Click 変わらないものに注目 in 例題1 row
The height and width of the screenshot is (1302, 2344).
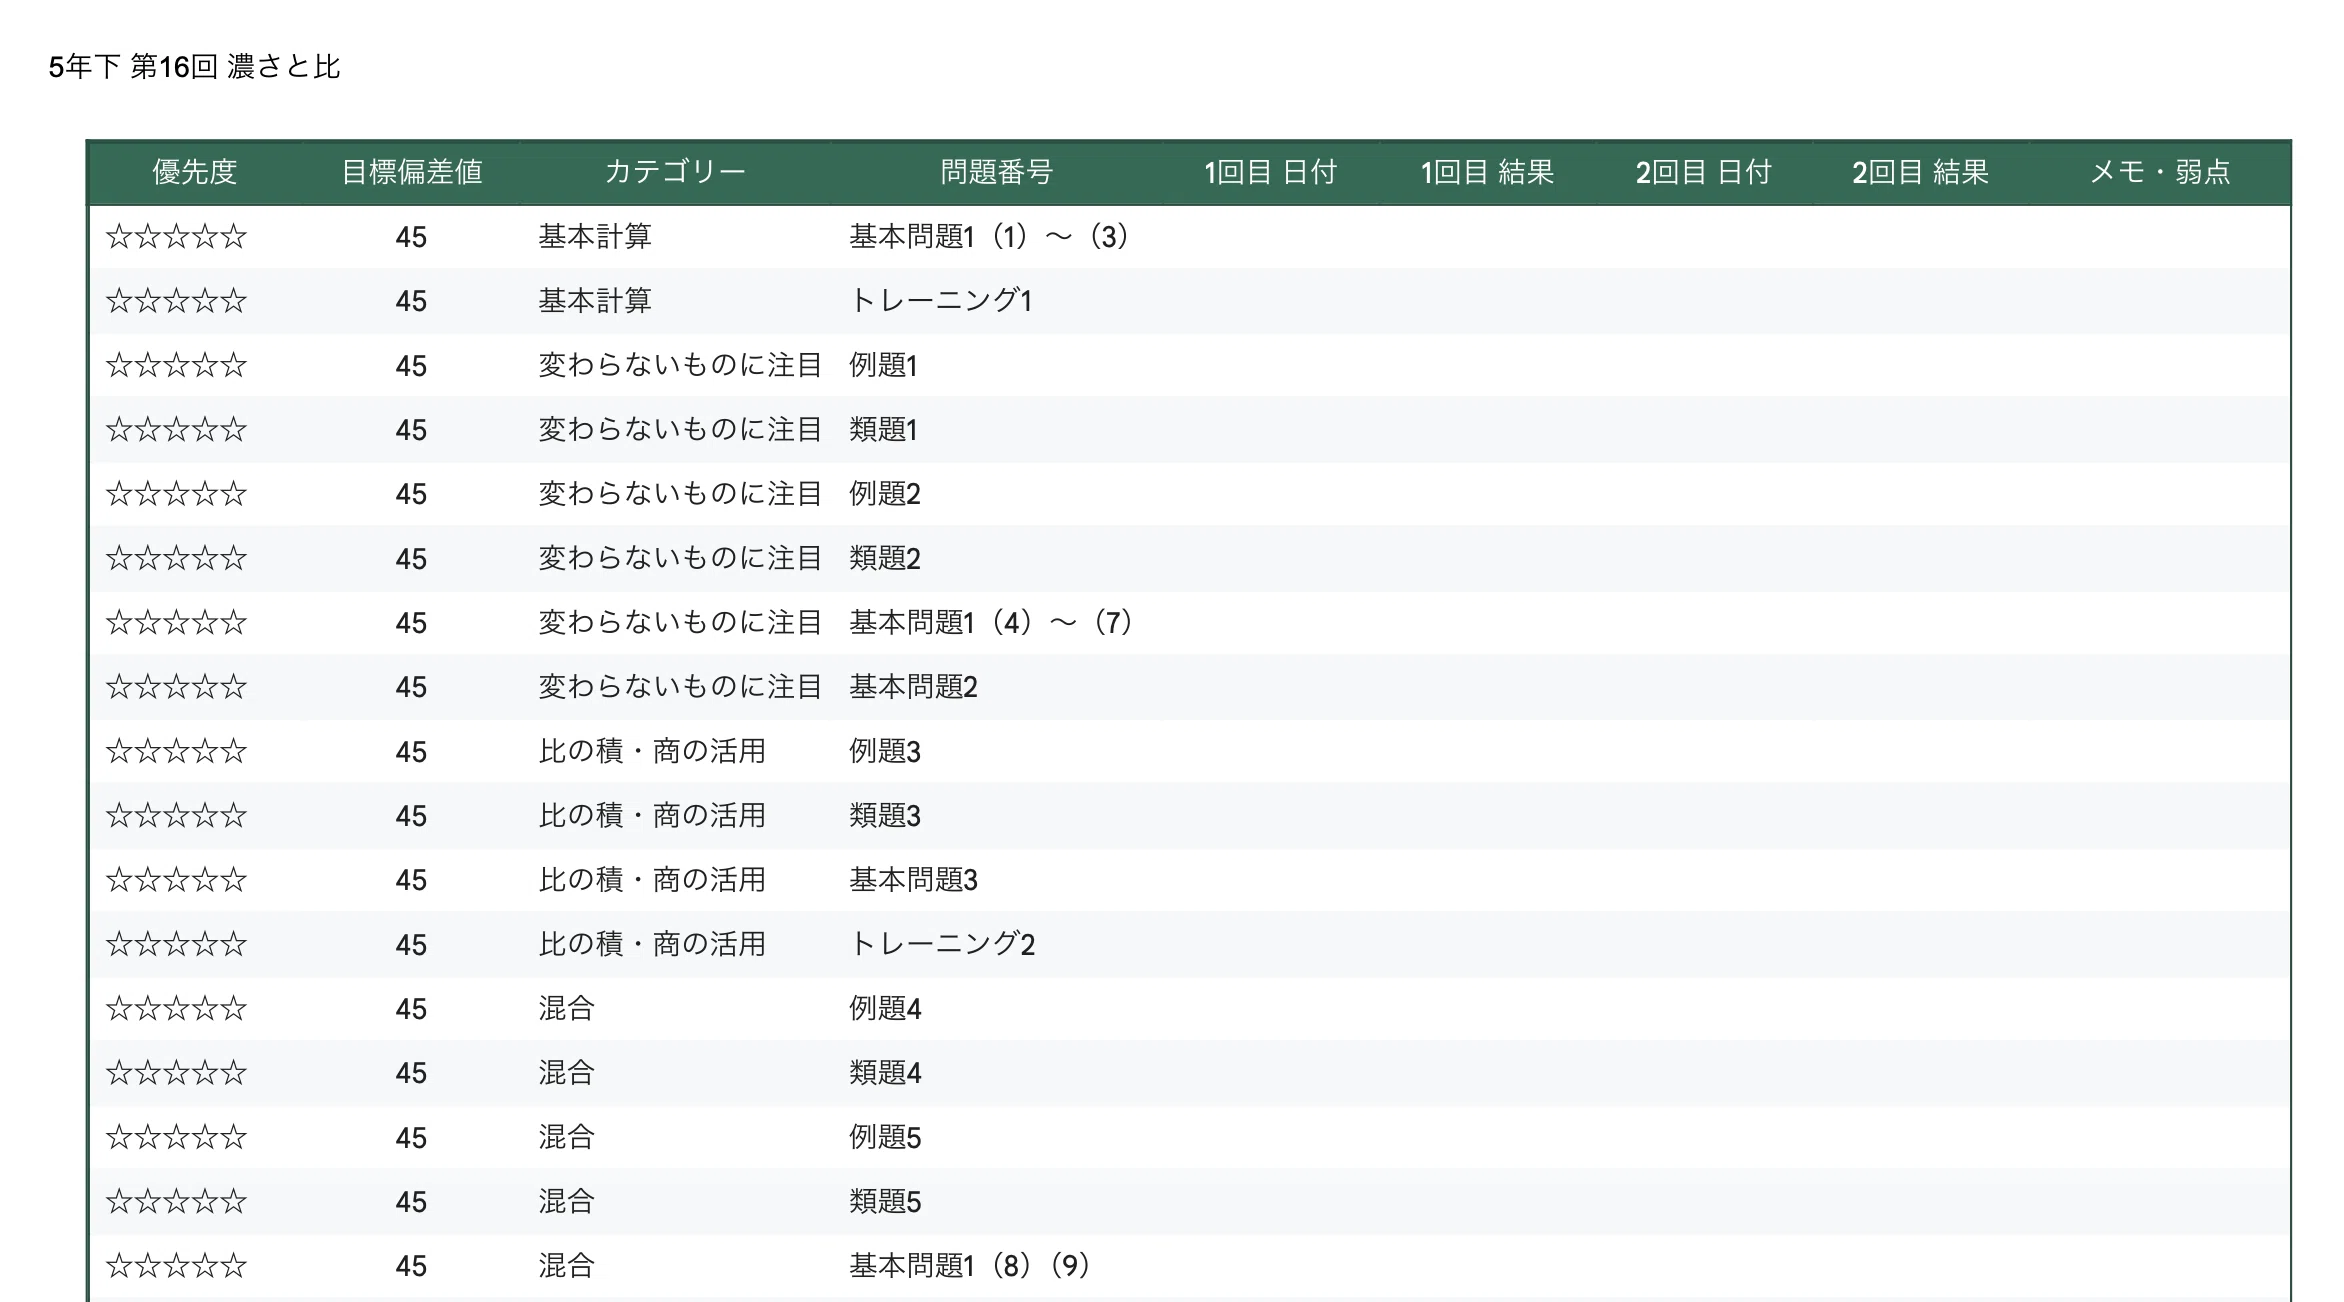click(680, 365)
